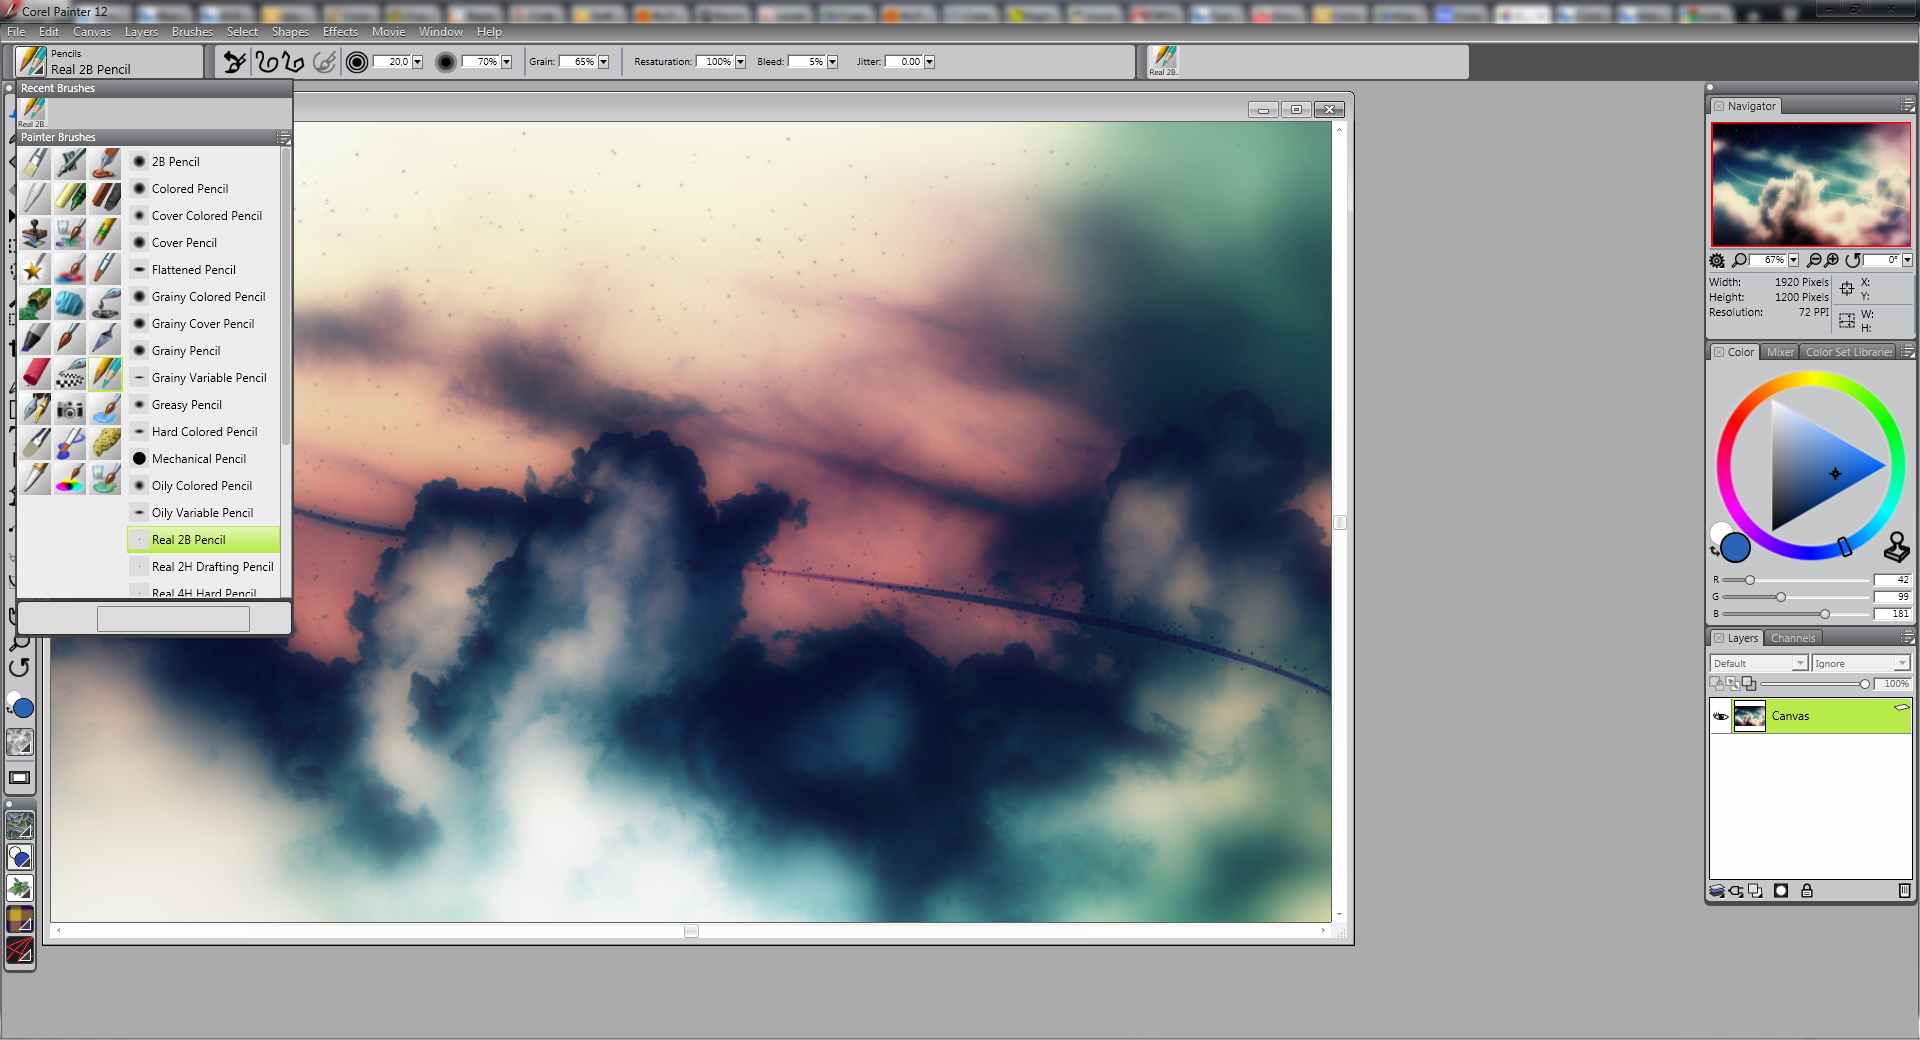Screen dimensions: 1920x1040
Task: Select Flattened Pencil variant
Action: click(204, 270)
